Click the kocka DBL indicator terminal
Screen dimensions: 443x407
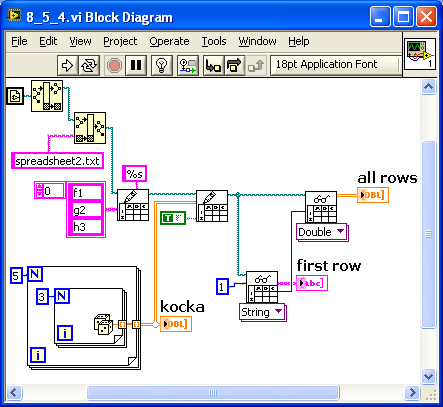point(176,324)
